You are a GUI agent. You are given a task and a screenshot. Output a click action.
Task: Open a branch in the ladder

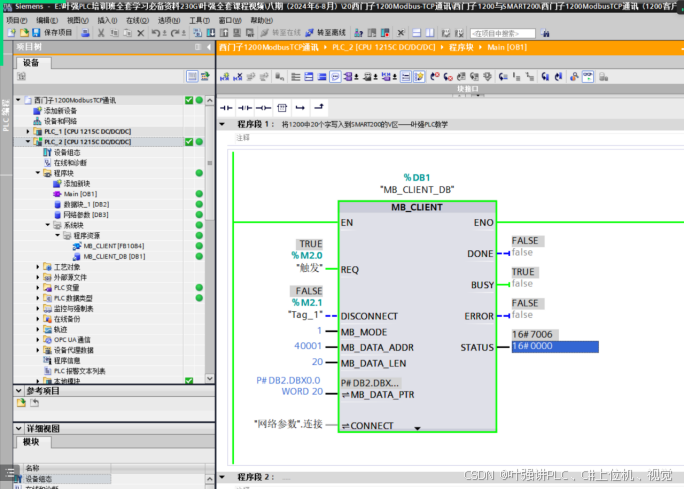click(x=300, y=108)
